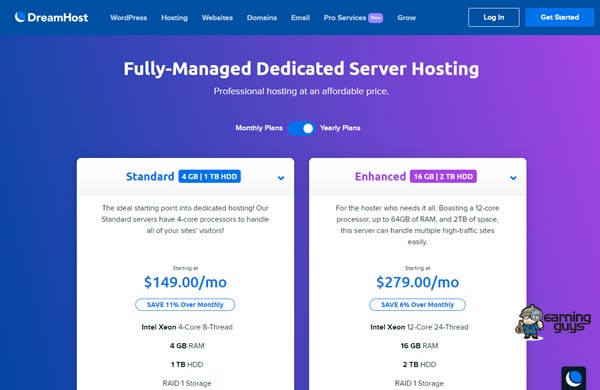Click the DreamHost logo

click(51, 17)
